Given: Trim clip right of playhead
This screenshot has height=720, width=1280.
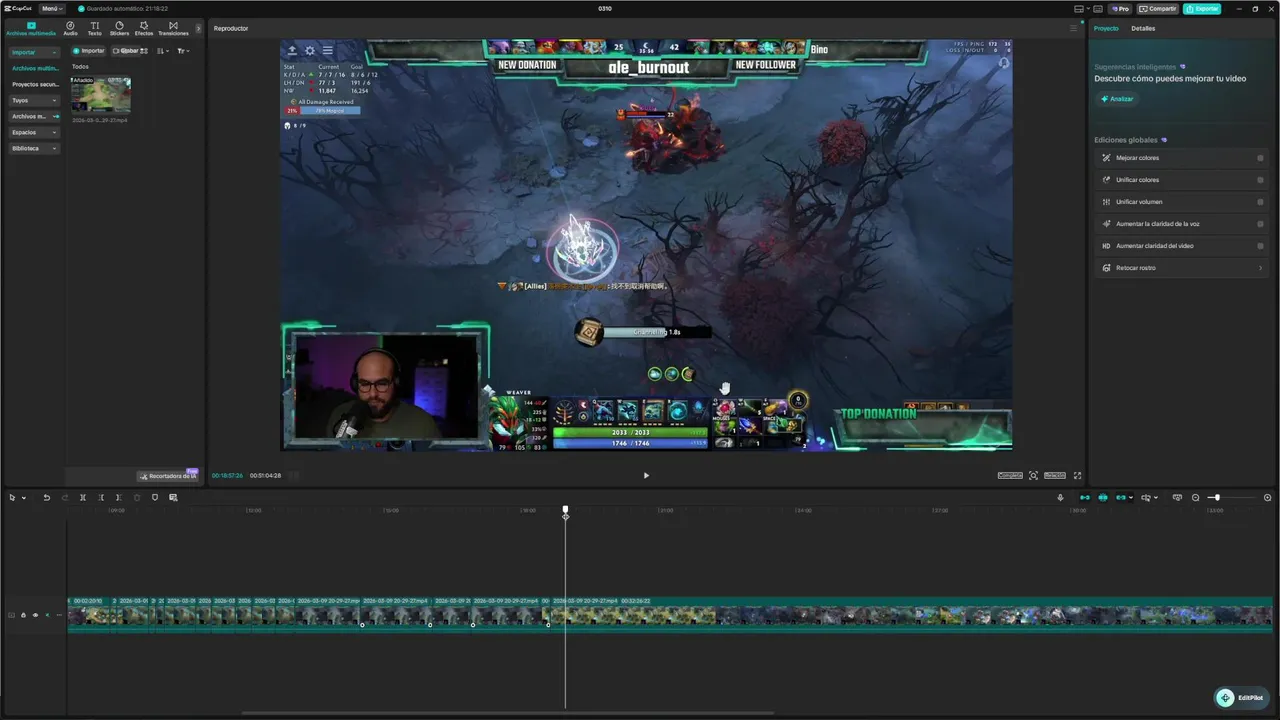Looking at the screenshot, I should [x=118, y=497].
